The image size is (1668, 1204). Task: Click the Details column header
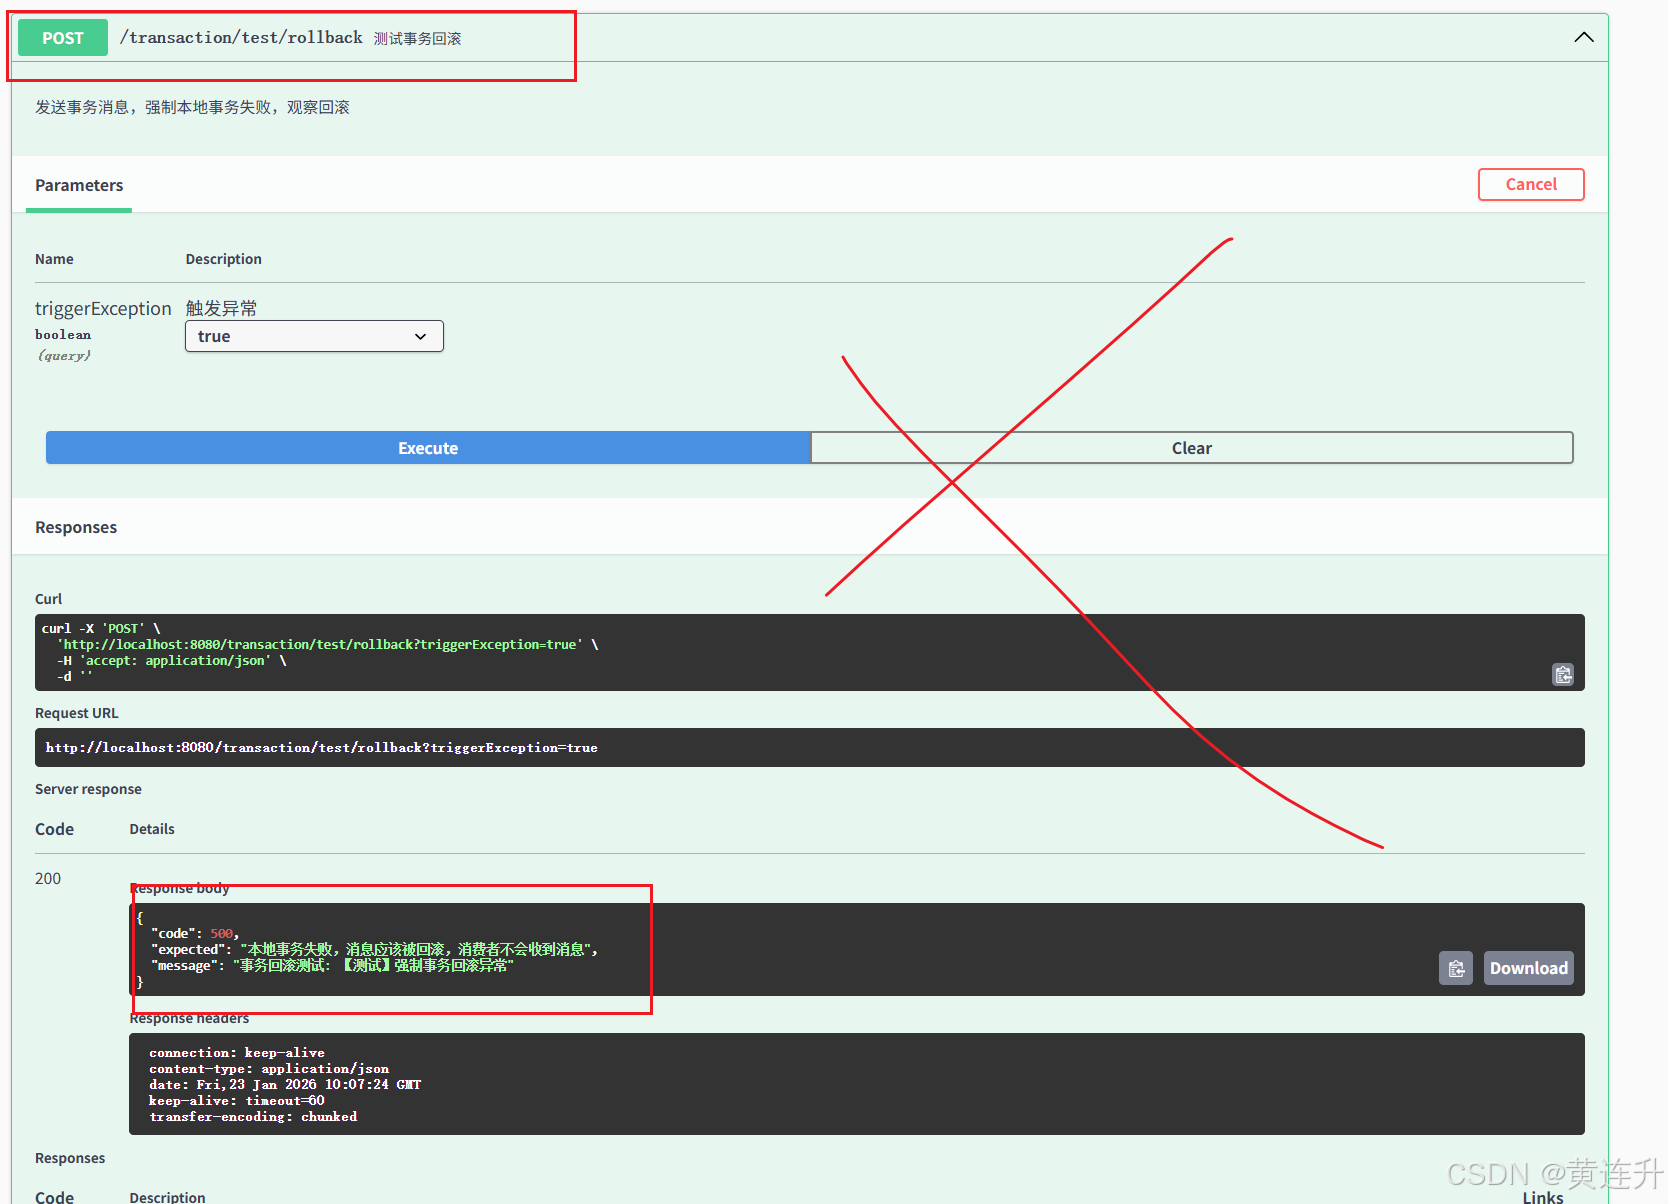[x=152, y=829]
